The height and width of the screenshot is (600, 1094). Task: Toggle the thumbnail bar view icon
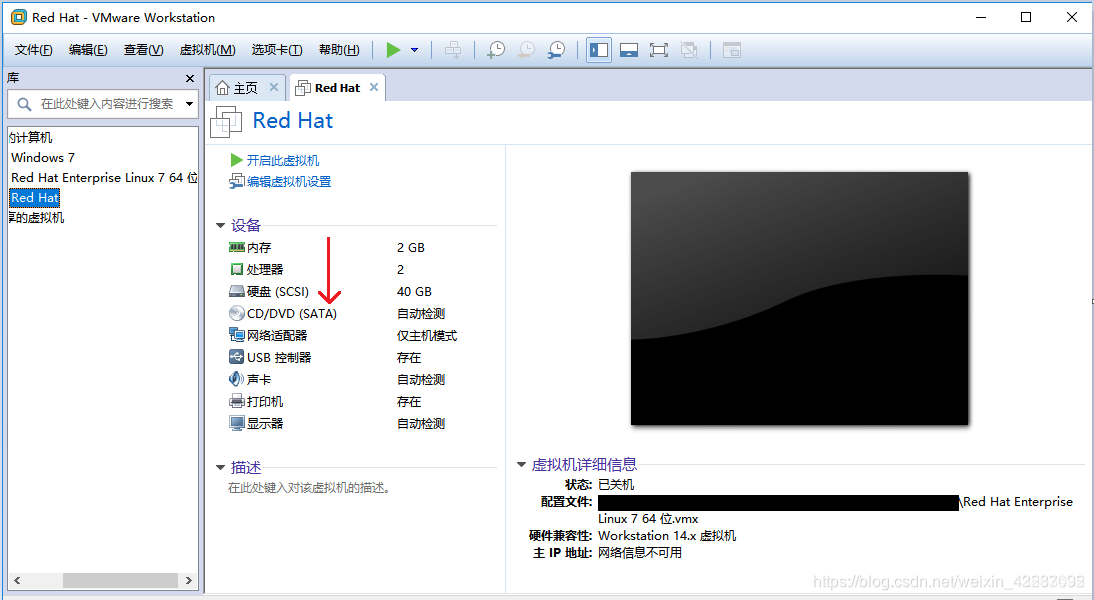coord(629,50)
